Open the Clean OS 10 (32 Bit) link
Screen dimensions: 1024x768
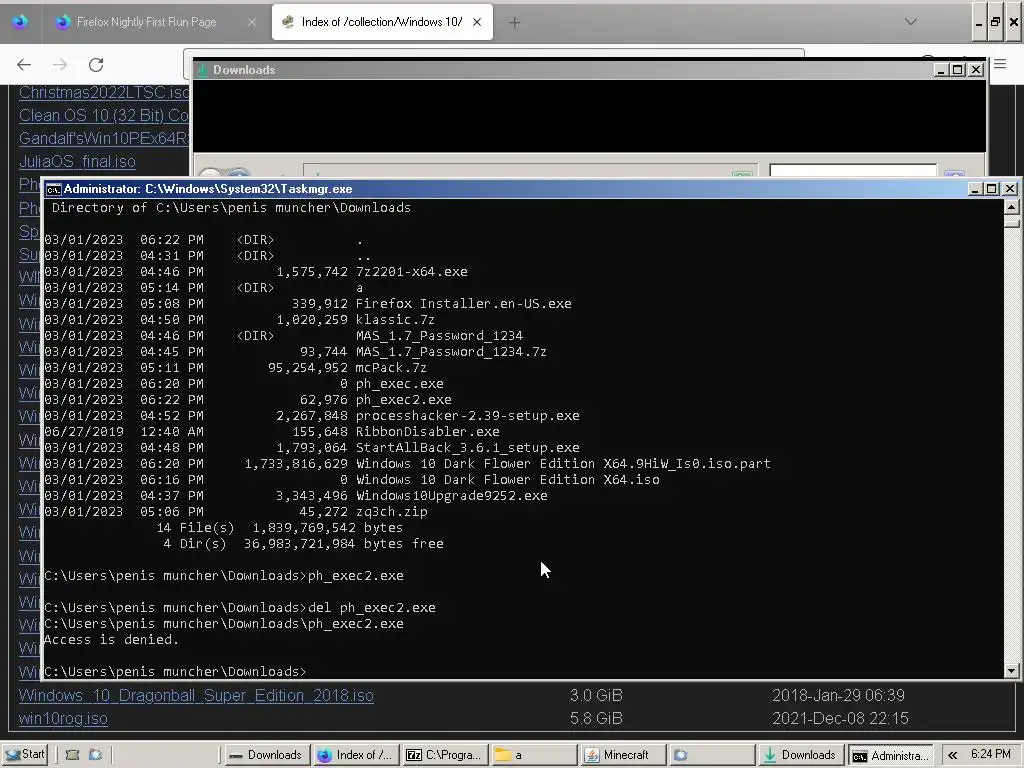104,116
